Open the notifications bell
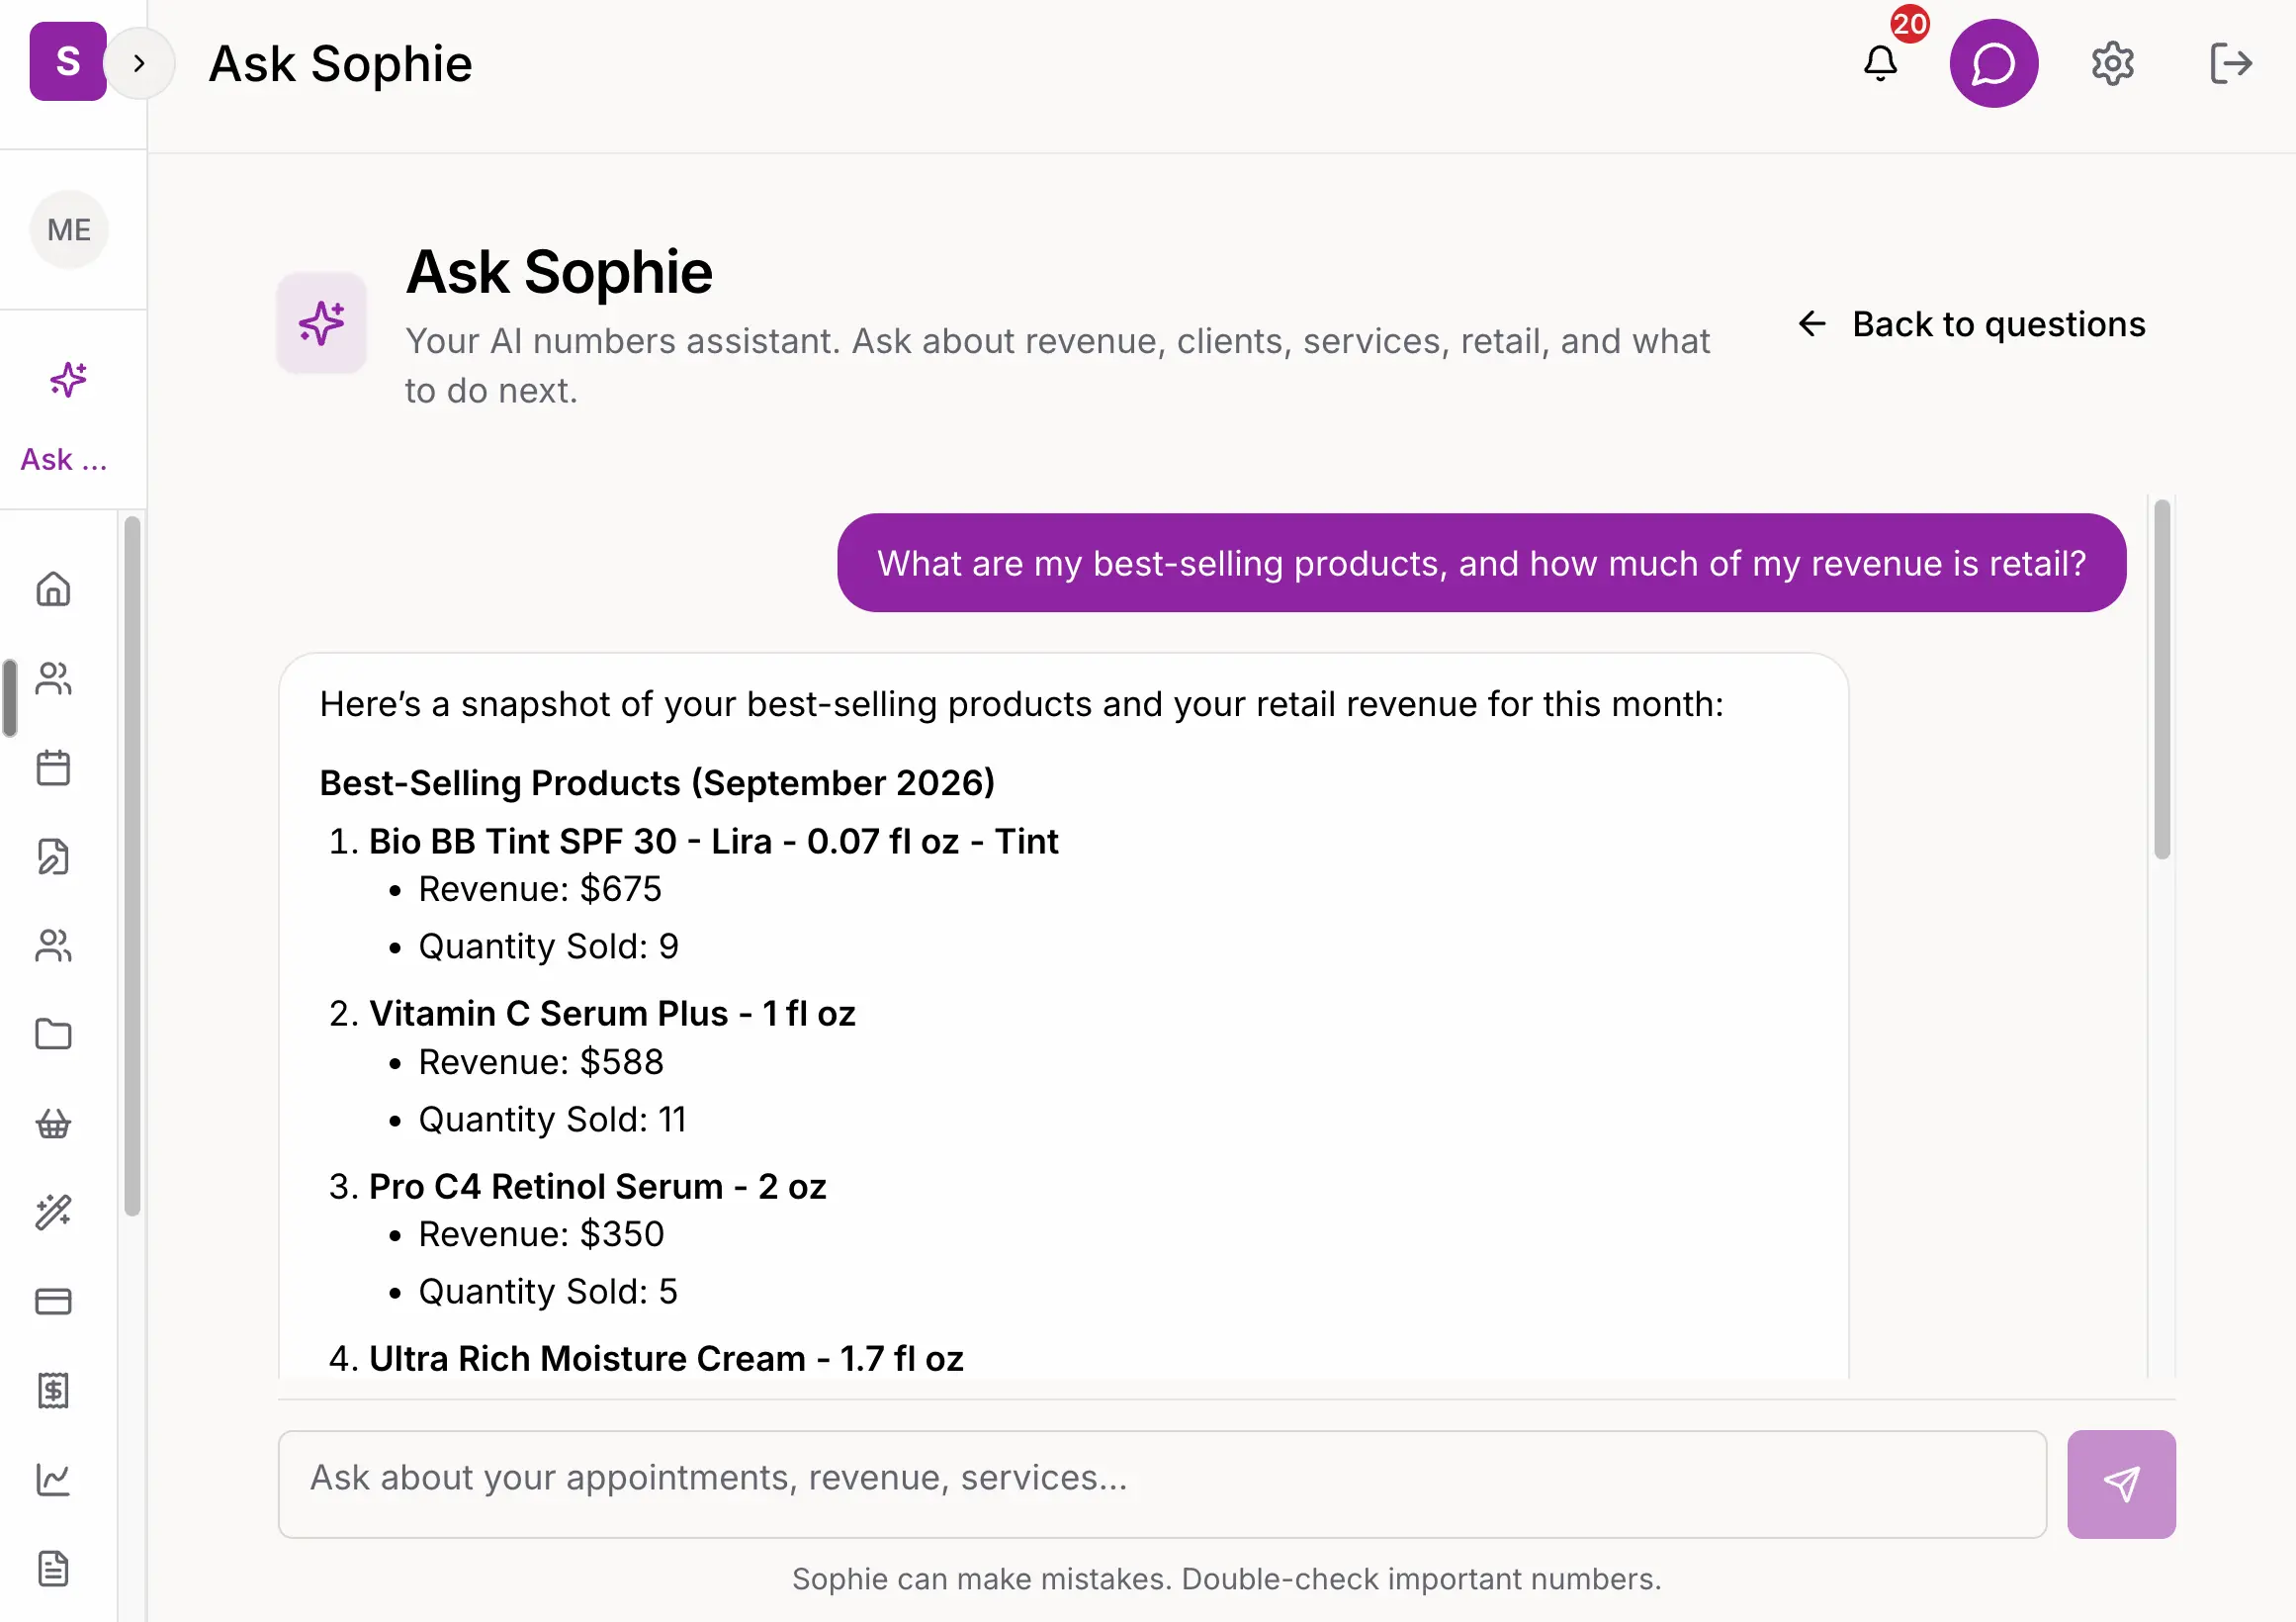The height and width of the screenshot is (1622, 2296). point(1880,64)
